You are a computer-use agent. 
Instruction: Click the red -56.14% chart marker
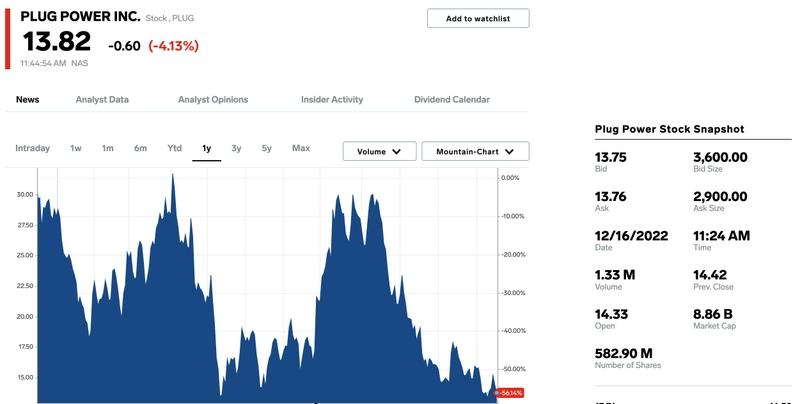[510, 393]
